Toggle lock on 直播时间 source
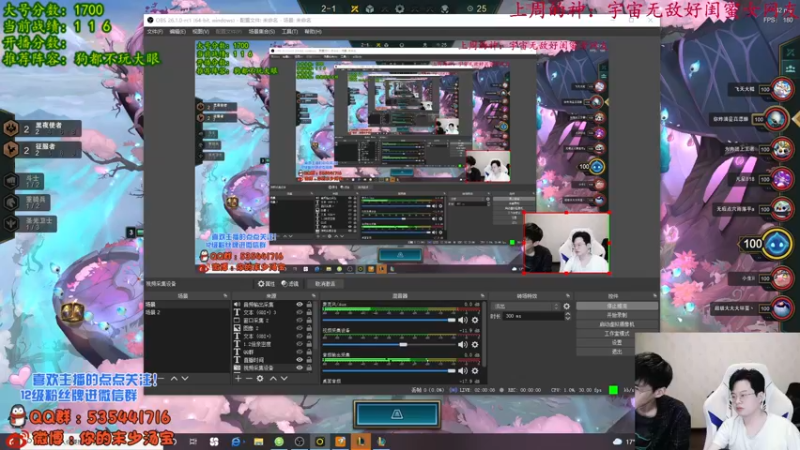 pos(309,360)
